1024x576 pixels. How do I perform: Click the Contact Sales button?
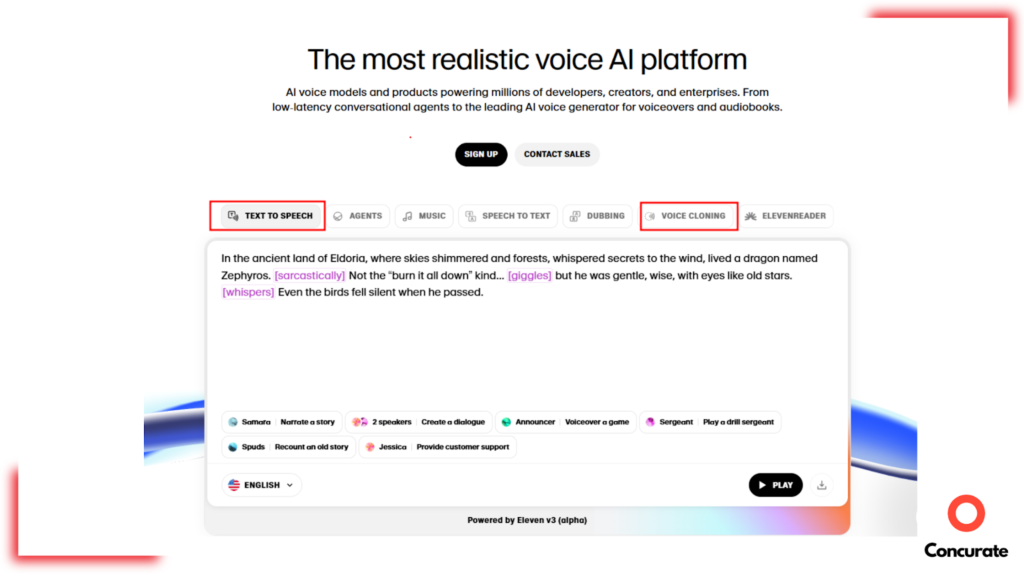pos(557,154)
